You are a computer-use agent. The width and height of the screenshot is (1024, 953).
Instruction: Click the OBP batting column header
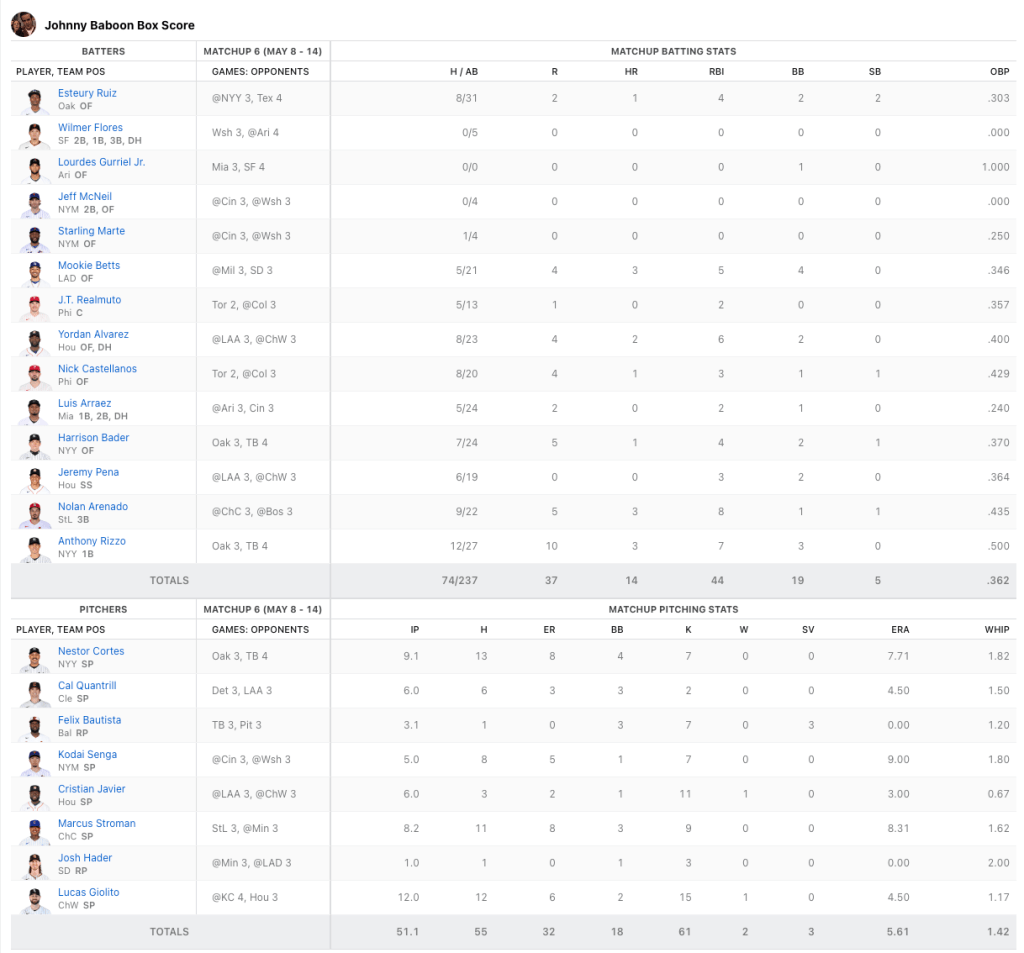pos(999,72)
